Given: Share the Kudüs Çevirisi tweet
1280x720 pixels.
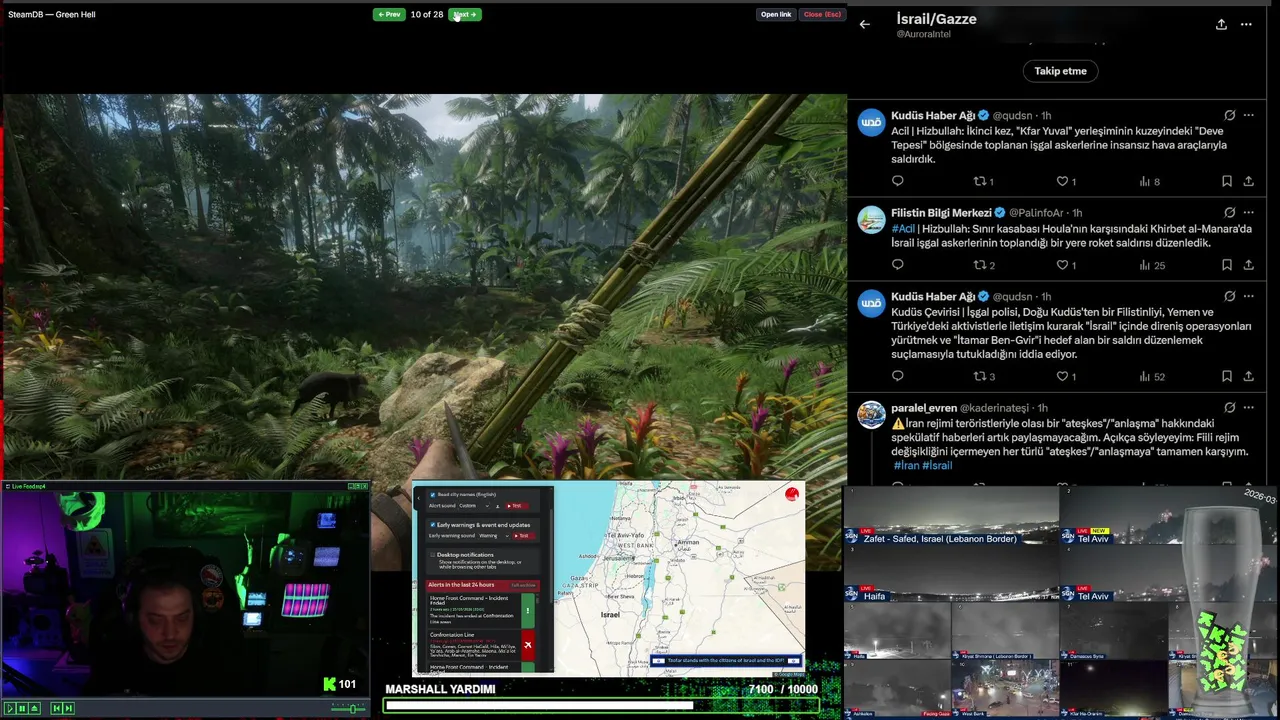Looking at the screenshot, I should [1248, 376].
